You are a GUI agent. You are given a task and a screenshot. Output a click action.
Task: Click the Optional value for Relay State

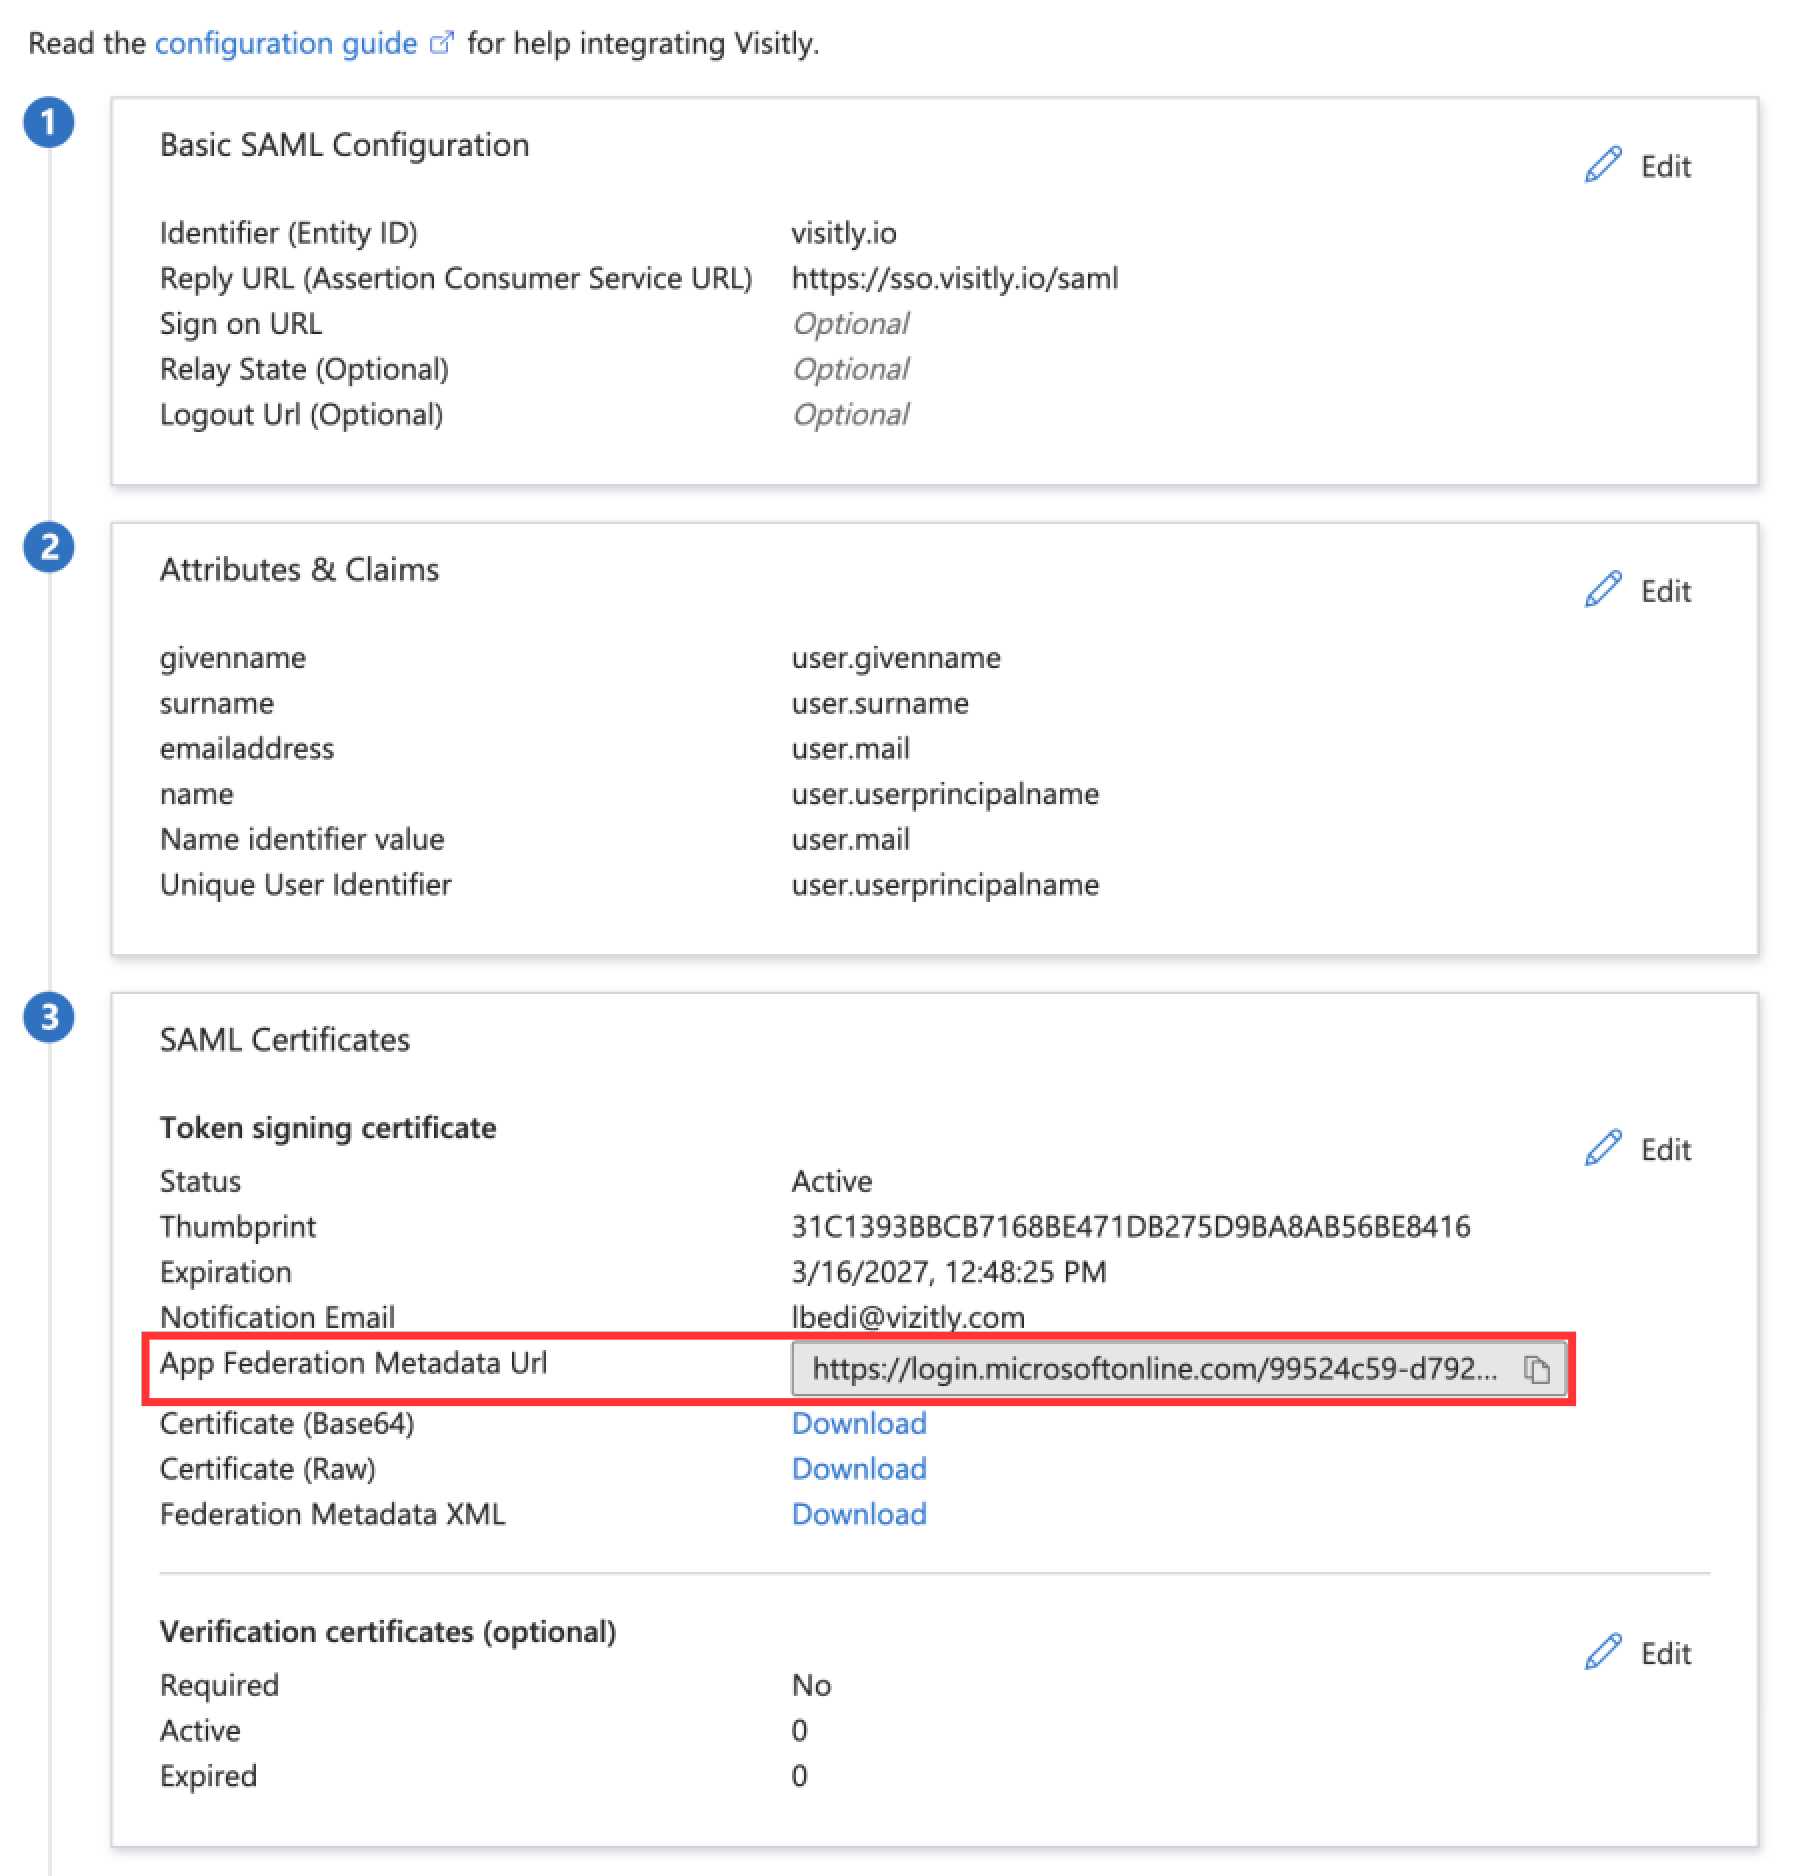(x=850, y=369)
